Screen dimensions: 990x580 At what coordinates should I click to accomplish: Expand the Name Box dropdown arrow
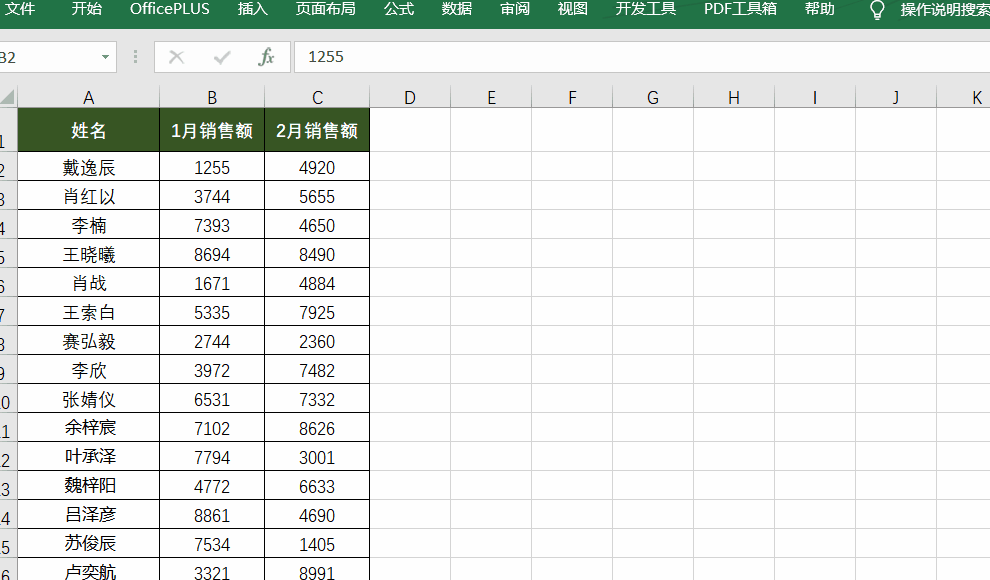(x=105, y=57)
